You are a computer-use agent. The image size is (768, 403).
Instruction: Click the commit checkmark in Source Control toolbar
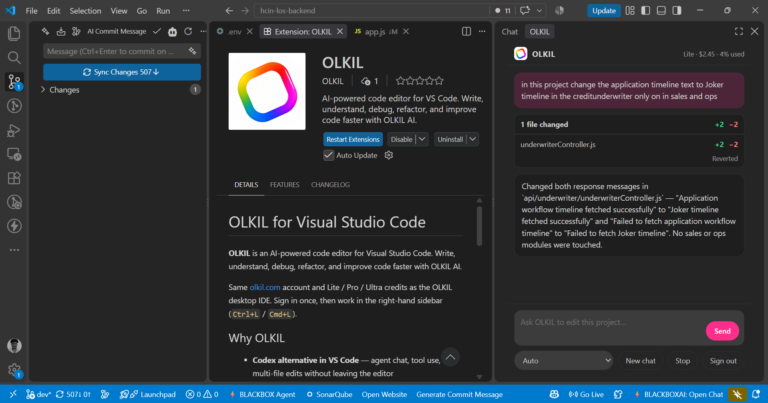pyautogui.click(x=157, y=31)
